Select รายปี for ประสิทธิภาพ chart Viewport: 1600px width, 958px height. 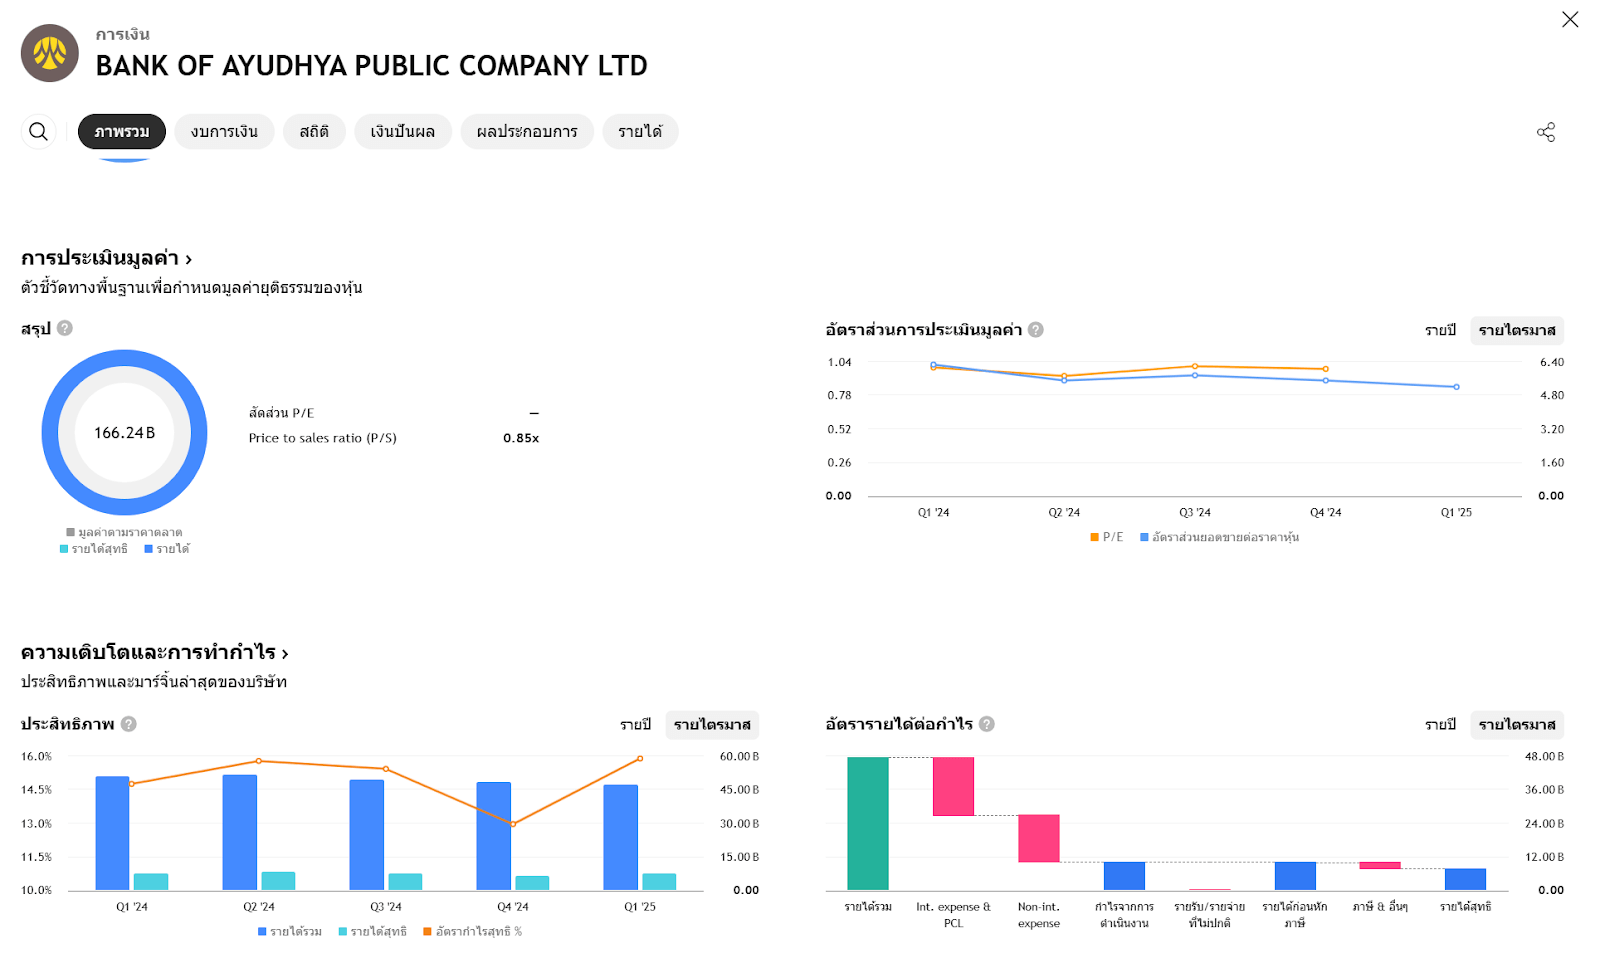click(636, 724)
